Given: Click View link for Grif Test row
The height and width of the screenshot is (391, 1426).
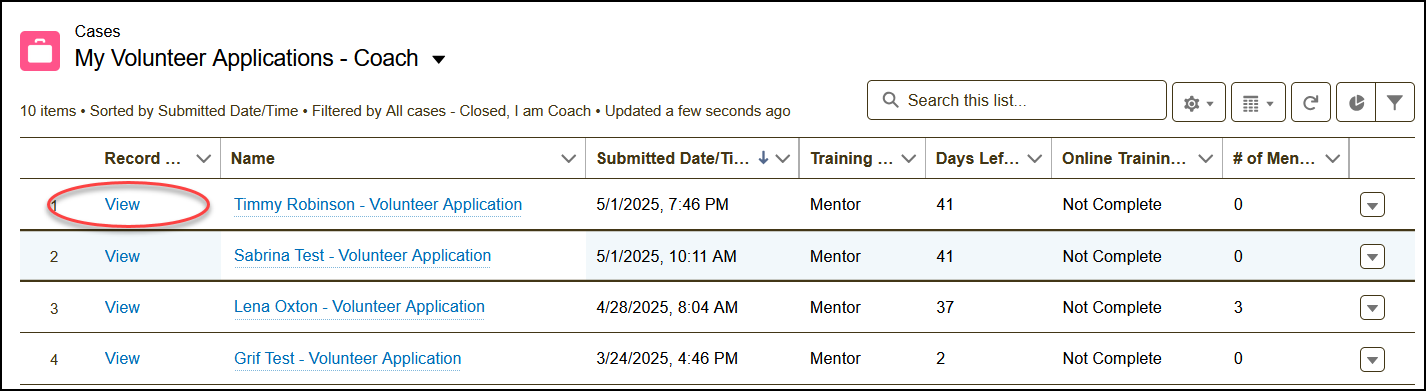Looking at the screenshot, I should pyautogui.click(x=122, y=358).
